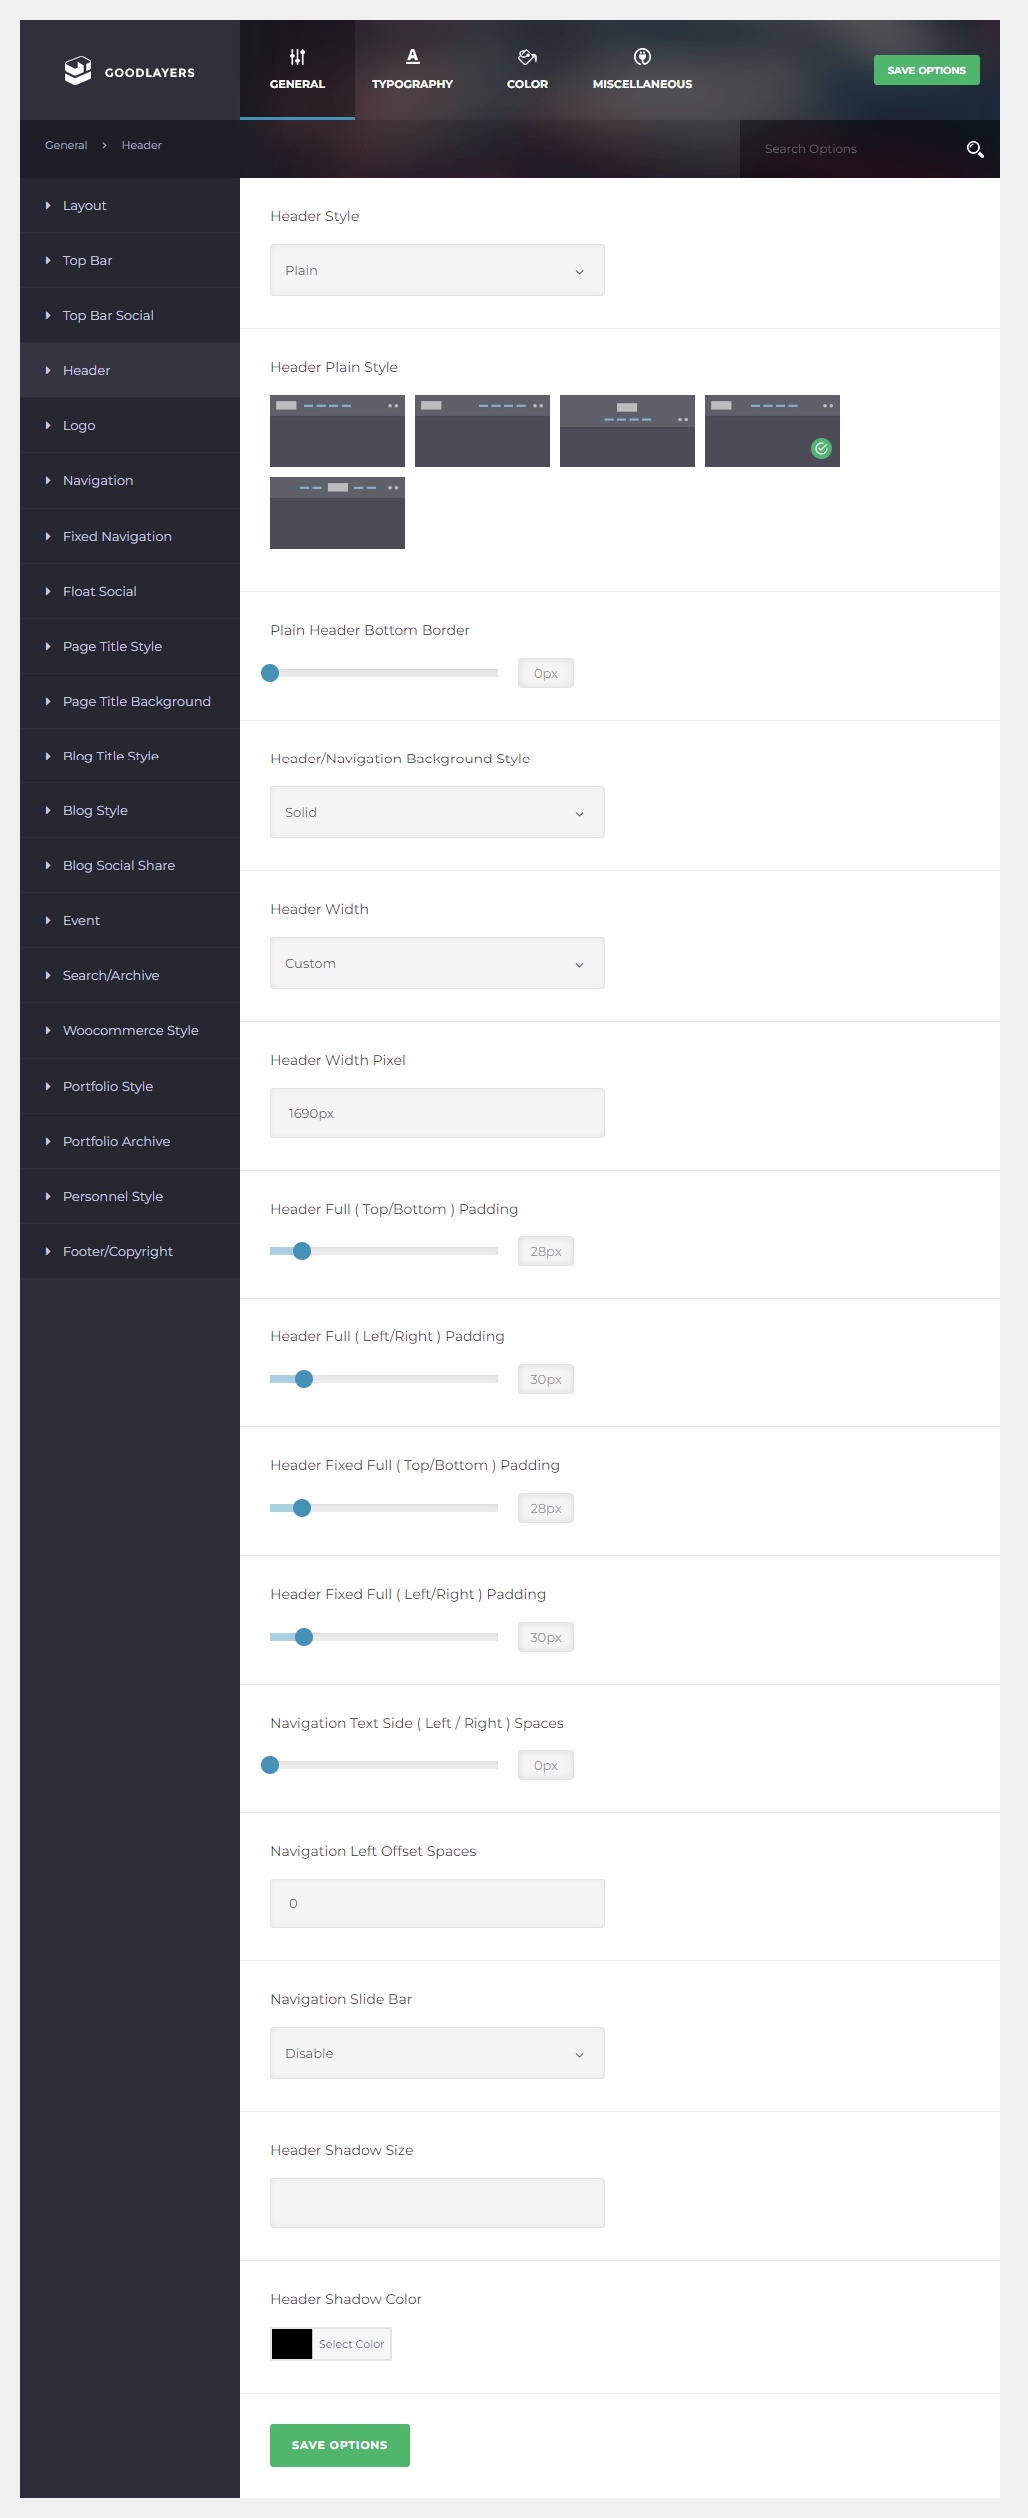Go to Footer/Copyright settings in sidebar
1028x2518 pixels.
click(118, 1252)
